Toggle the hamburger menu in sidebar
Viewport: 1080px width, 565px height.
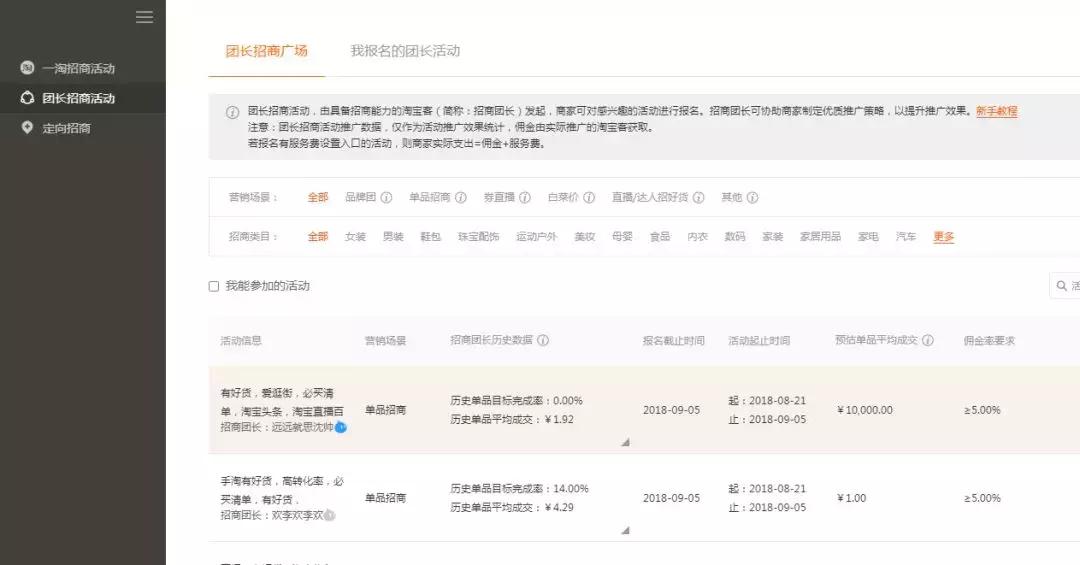[145, 17]
